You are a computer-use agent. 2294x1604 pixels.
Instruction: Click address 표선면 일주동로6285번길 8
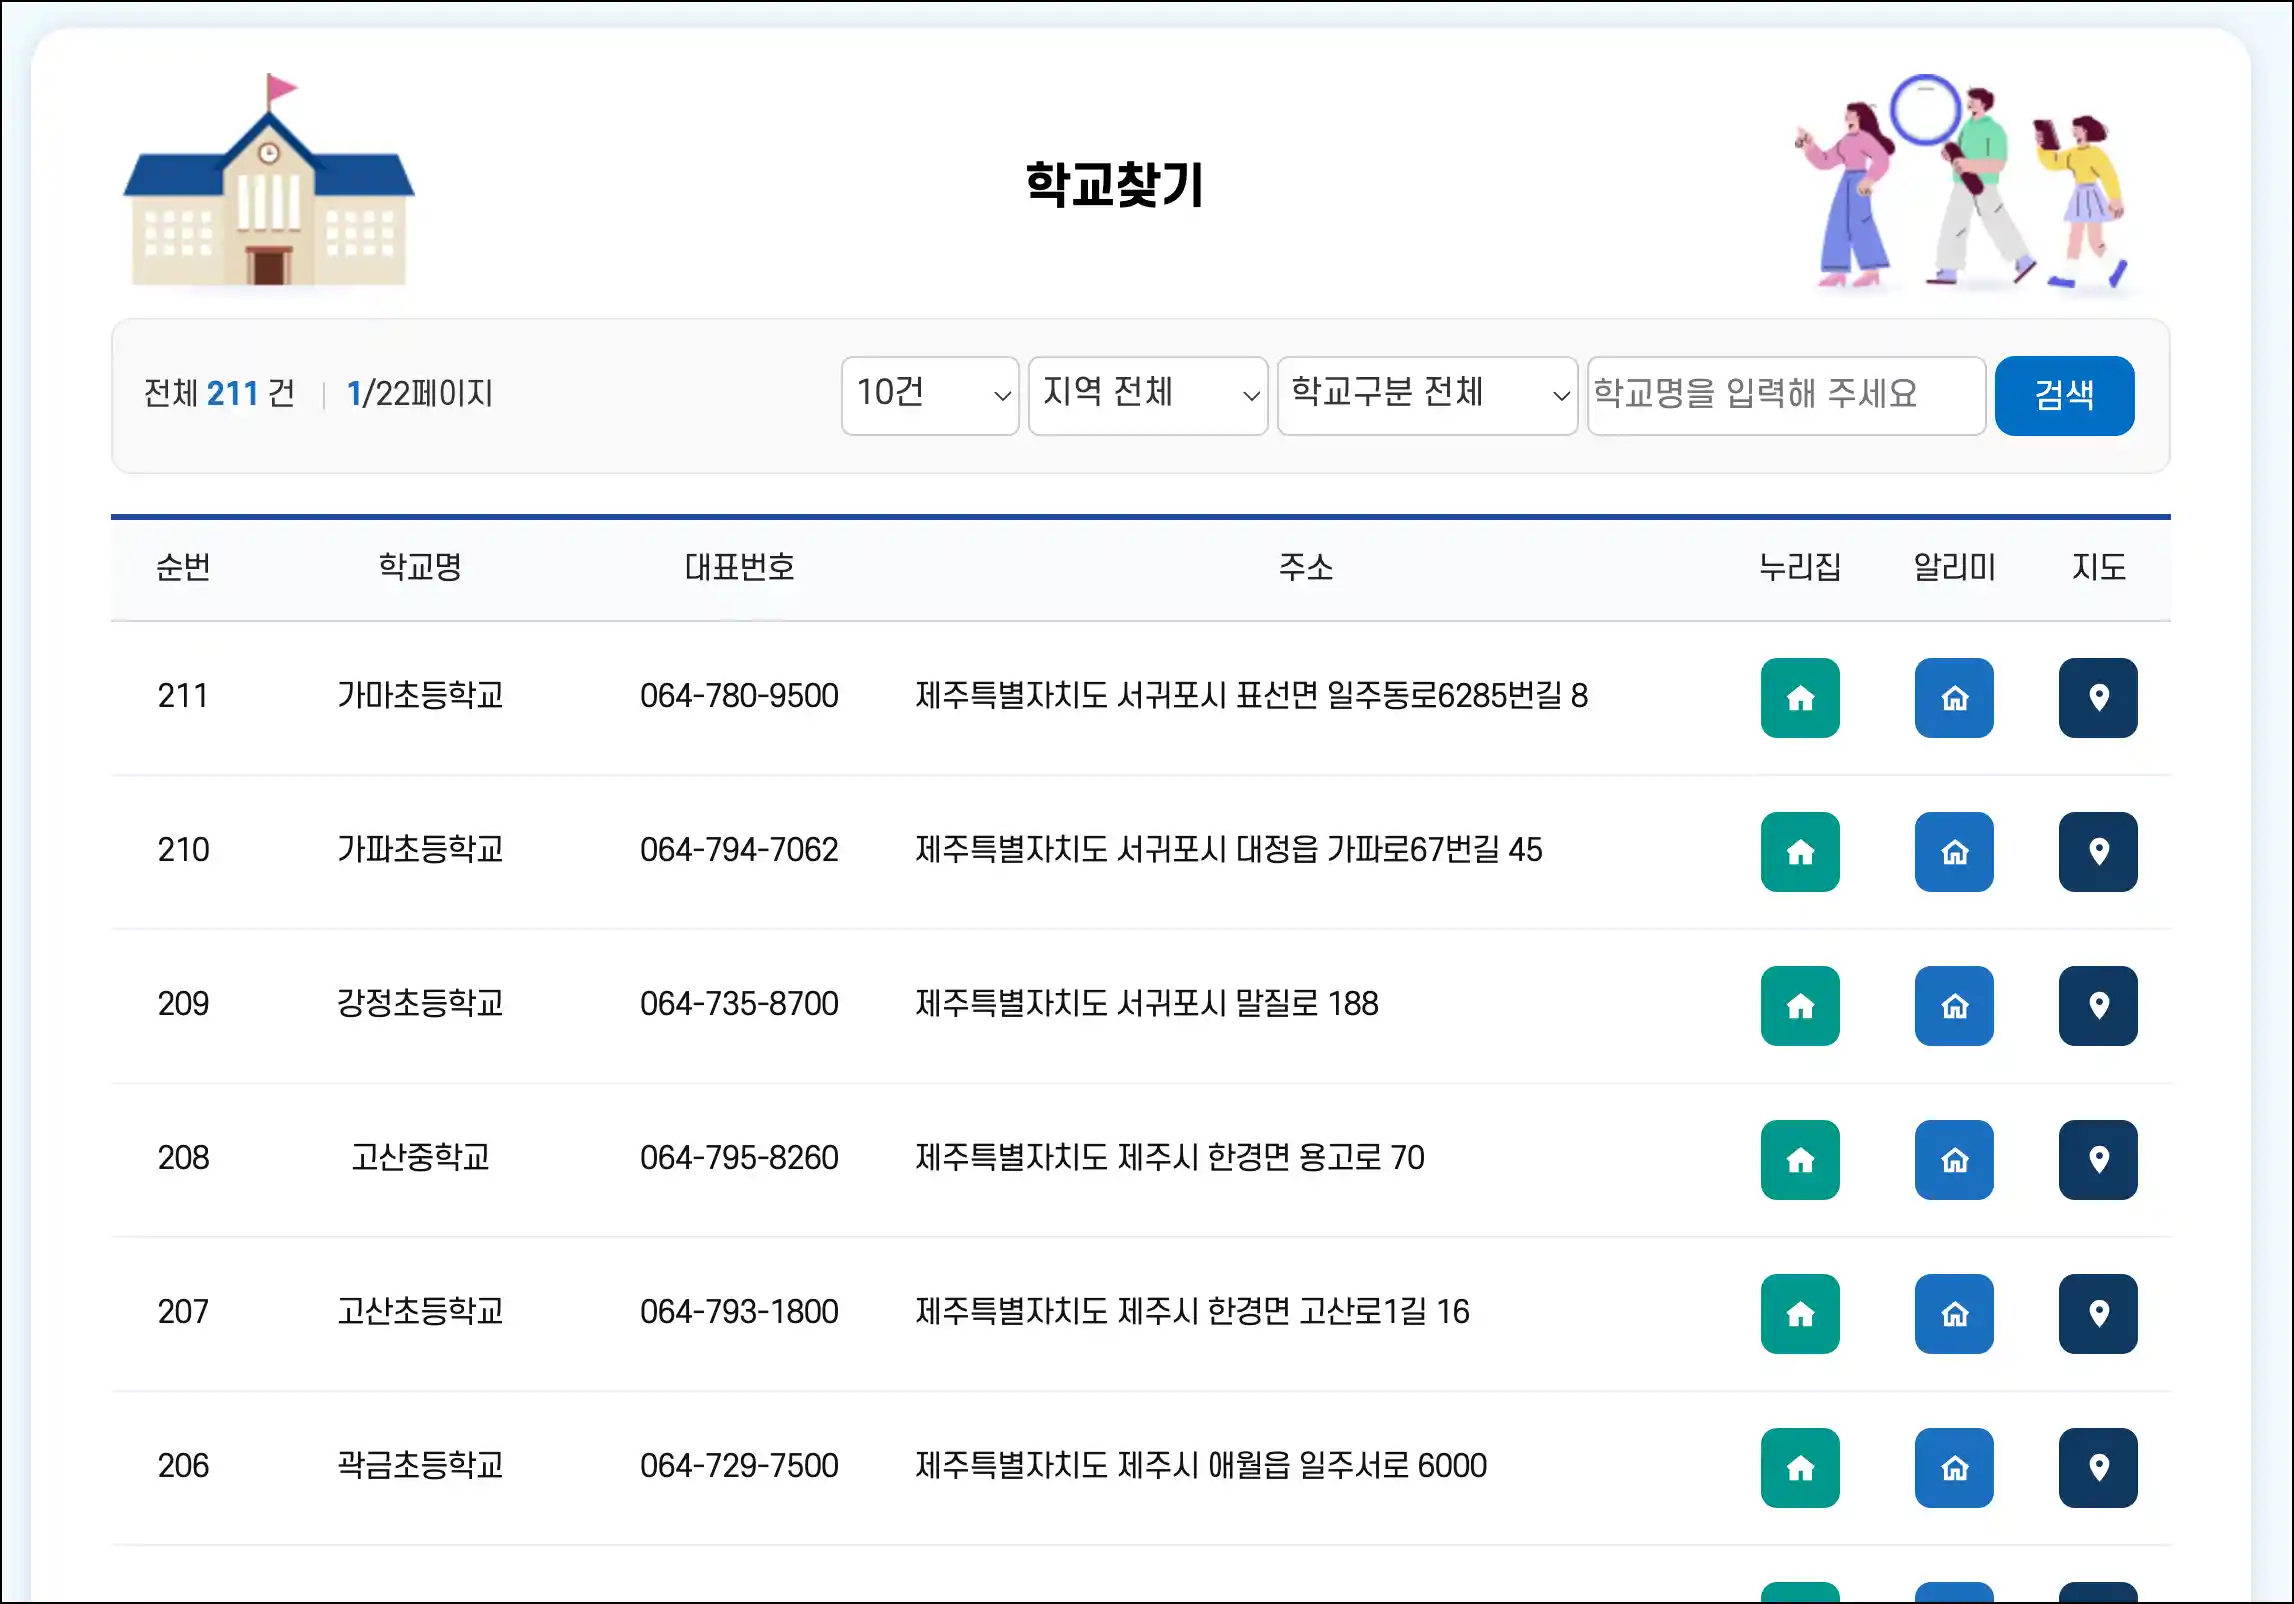[x=1412, y=695]
